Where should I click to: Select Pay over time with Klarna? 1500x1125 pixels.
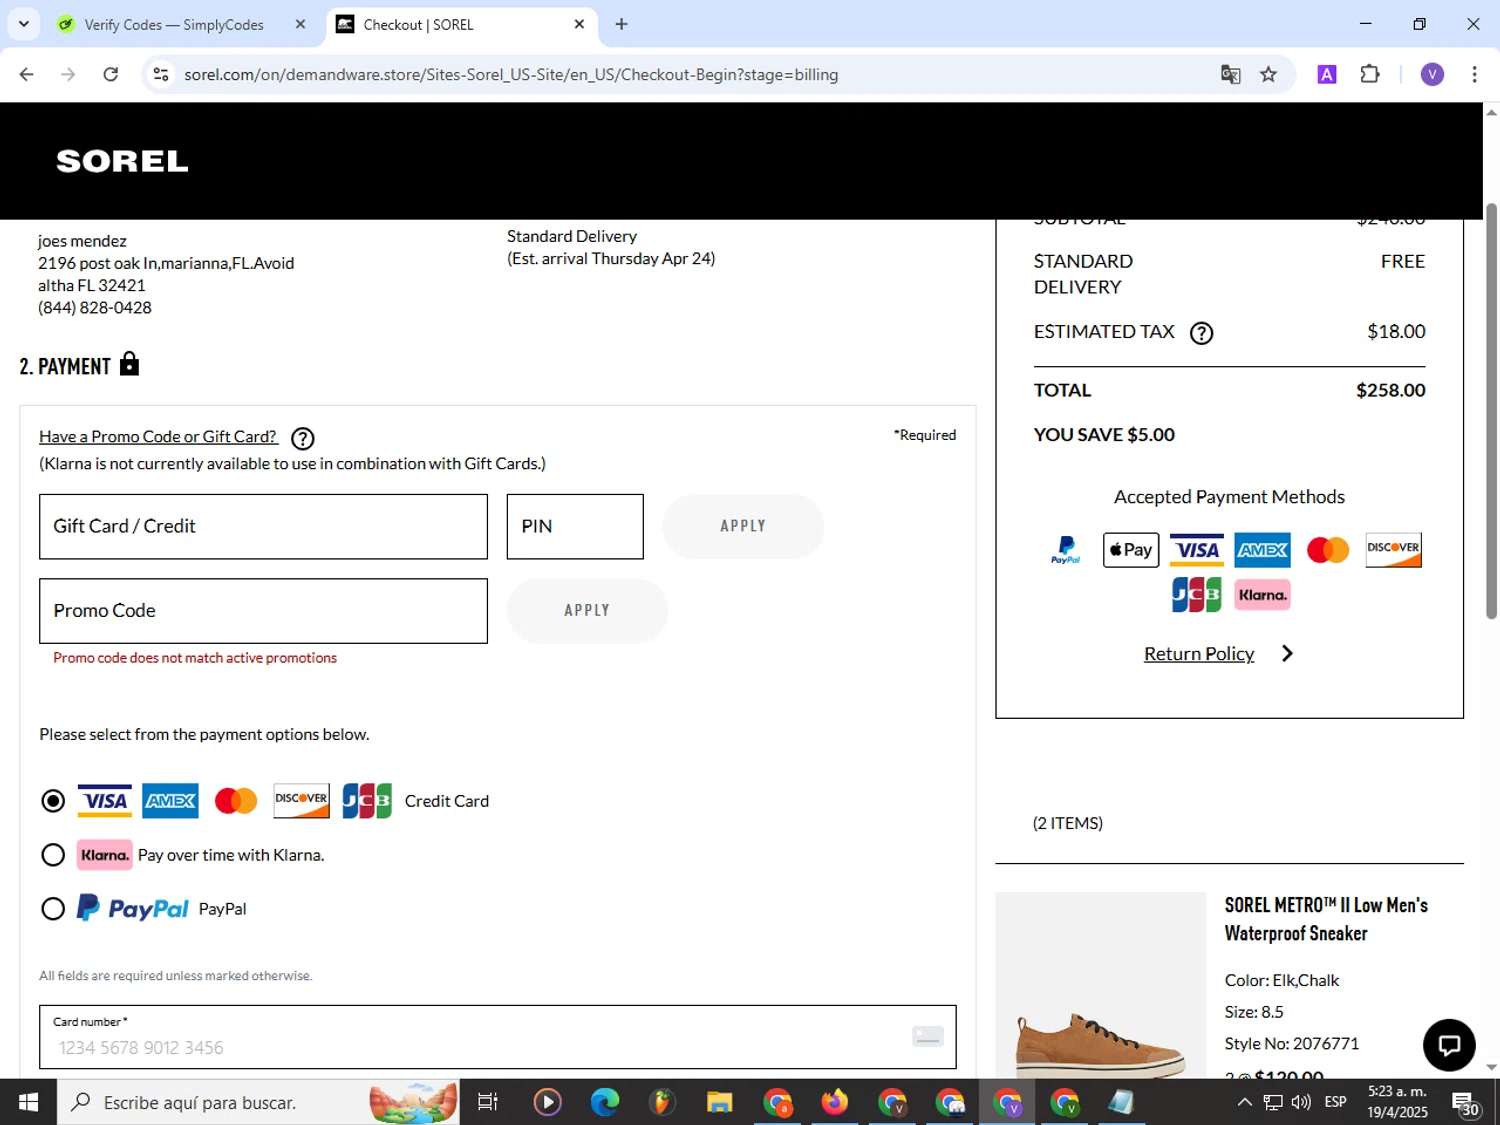pos(53,855)
